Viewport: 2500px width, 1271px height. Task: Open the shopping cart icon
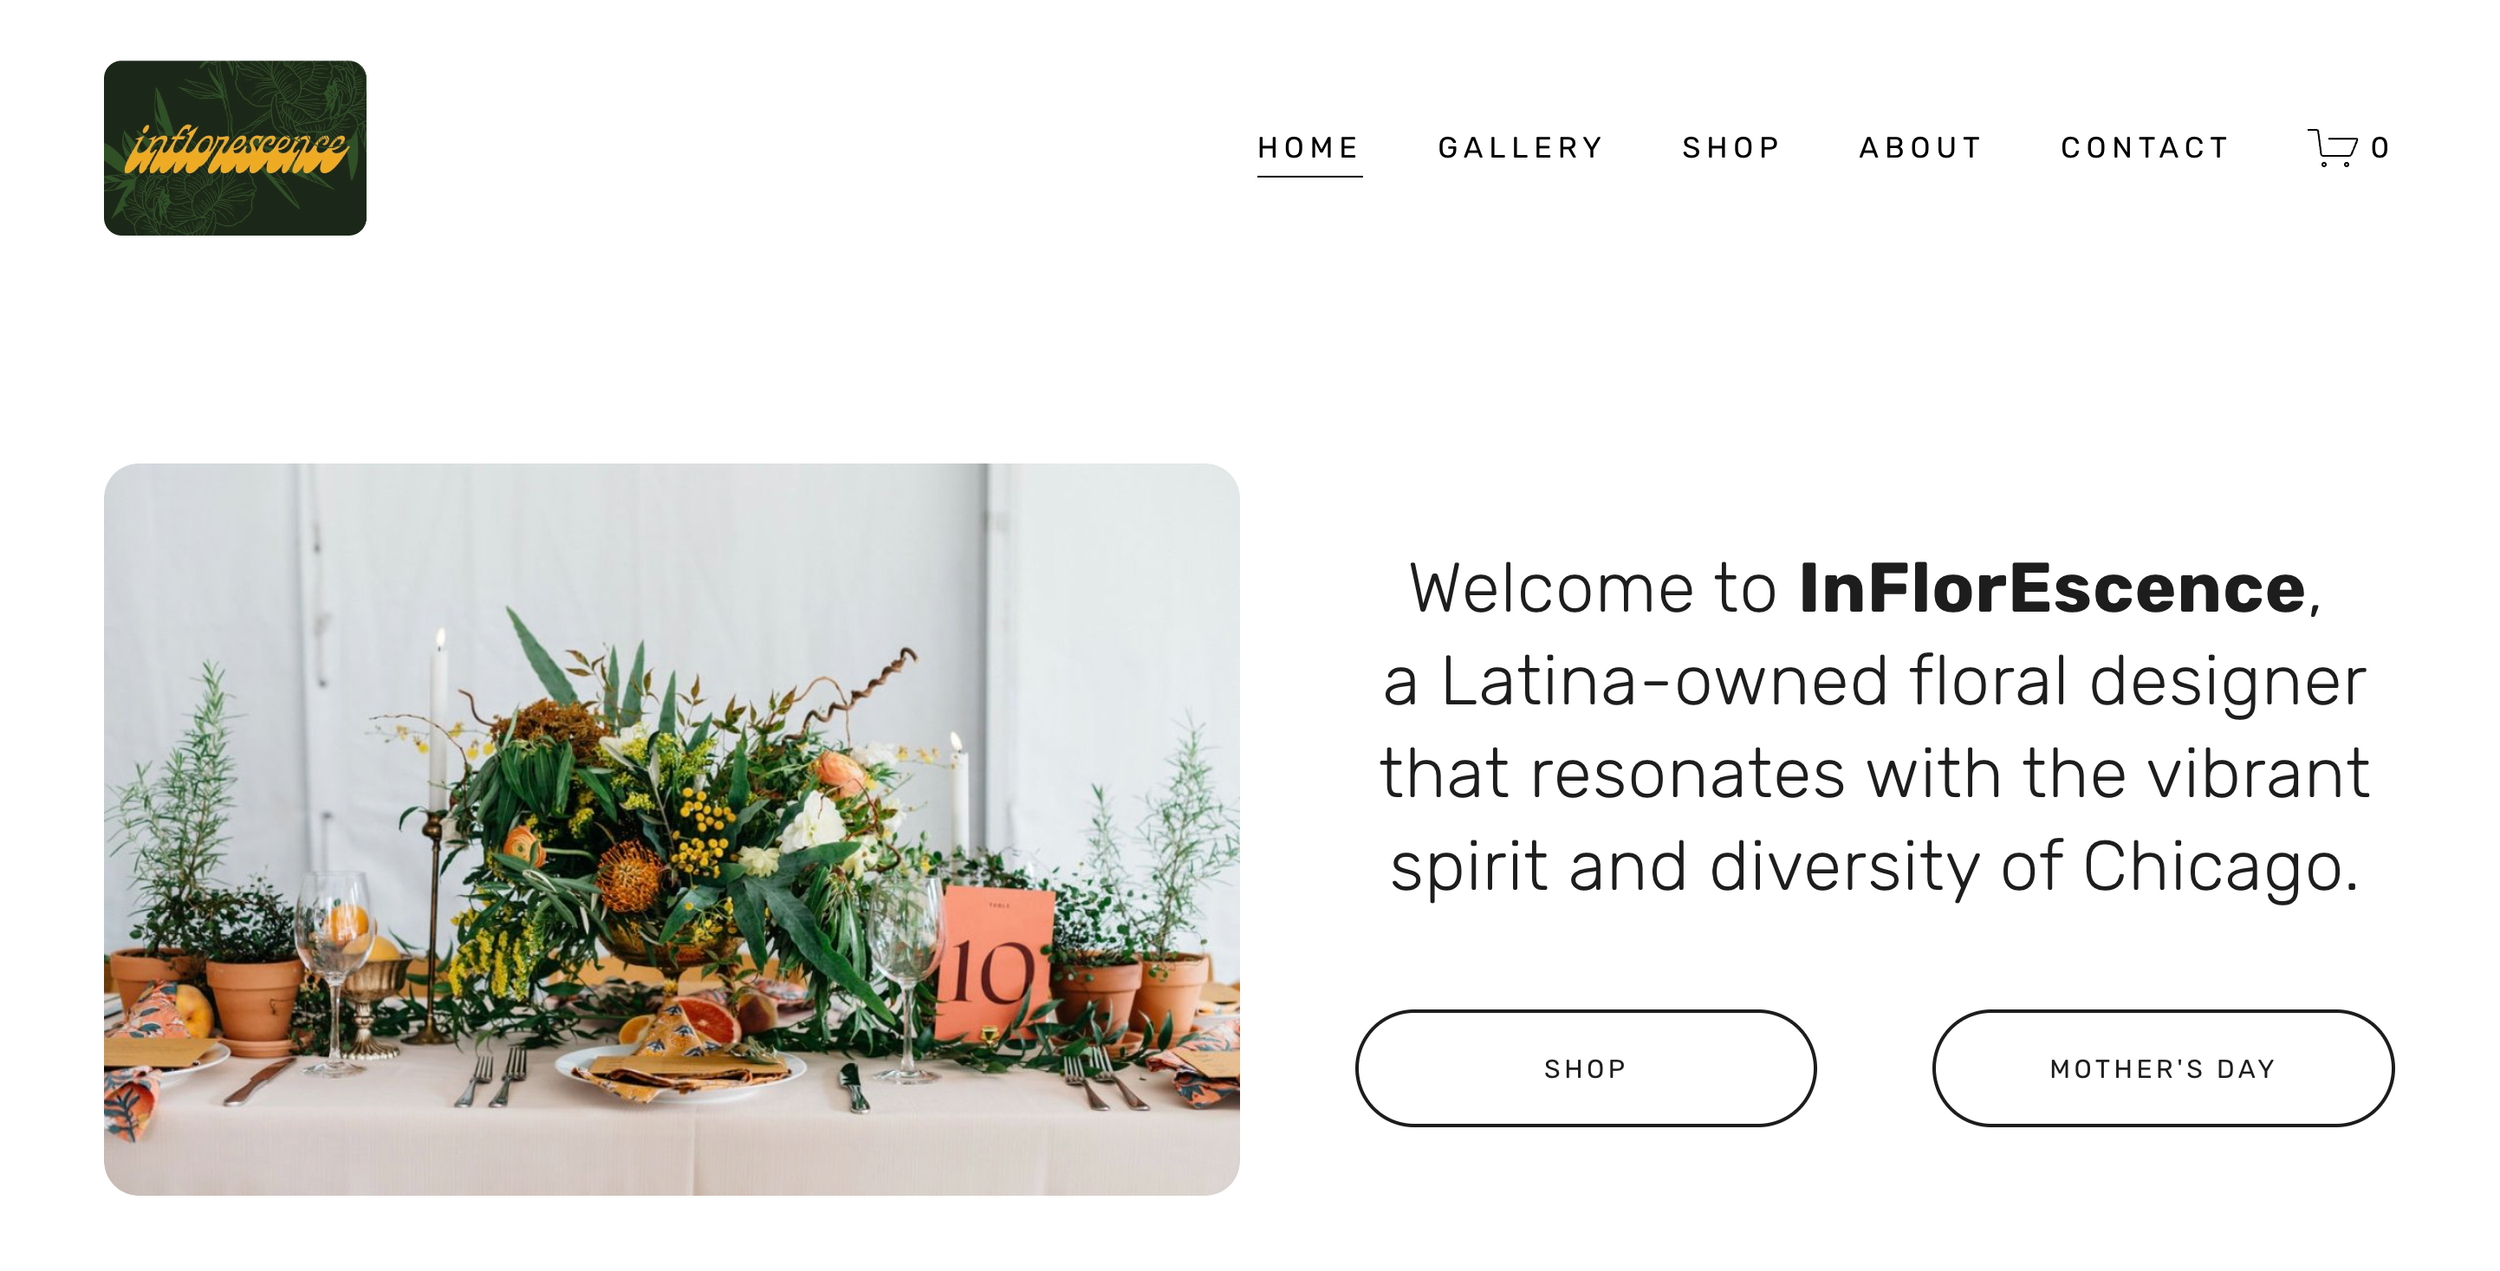point(2331,148)
